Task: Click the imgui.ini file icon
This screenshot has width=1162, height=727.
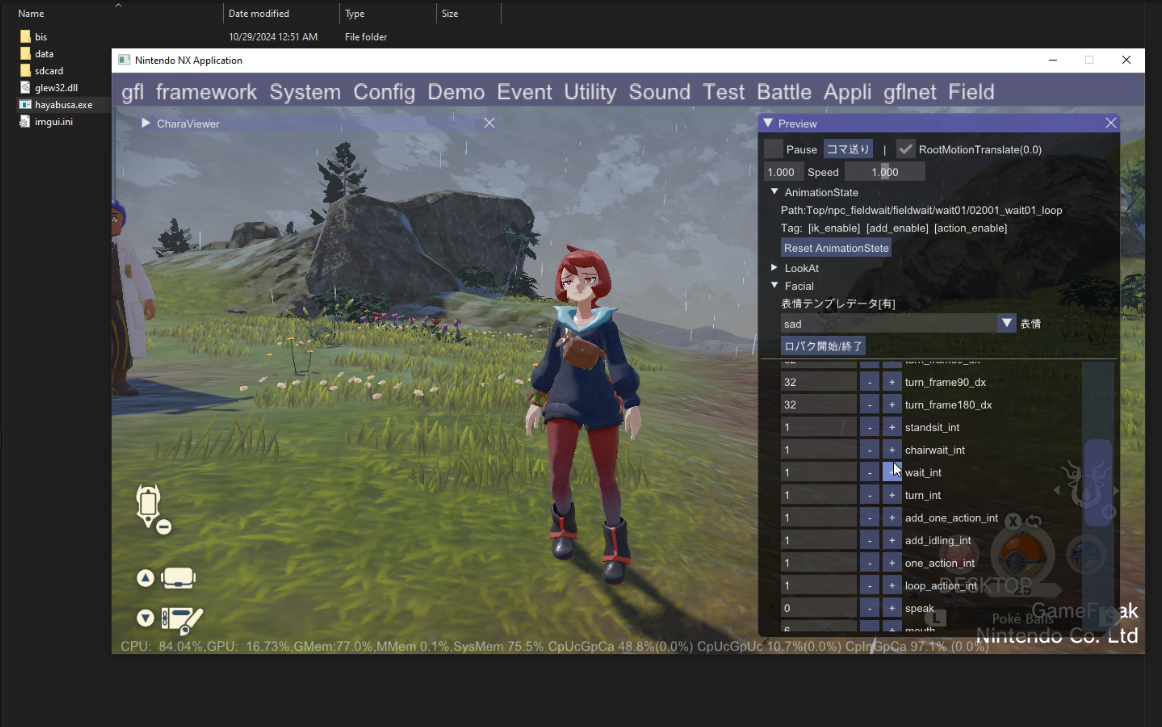Action: (25, 121)
